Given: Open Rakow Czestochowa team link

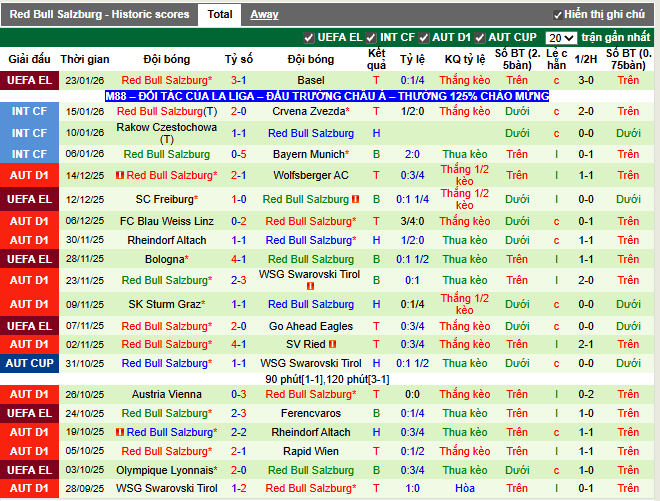Looking at the screenshot, I should [167, 133].
